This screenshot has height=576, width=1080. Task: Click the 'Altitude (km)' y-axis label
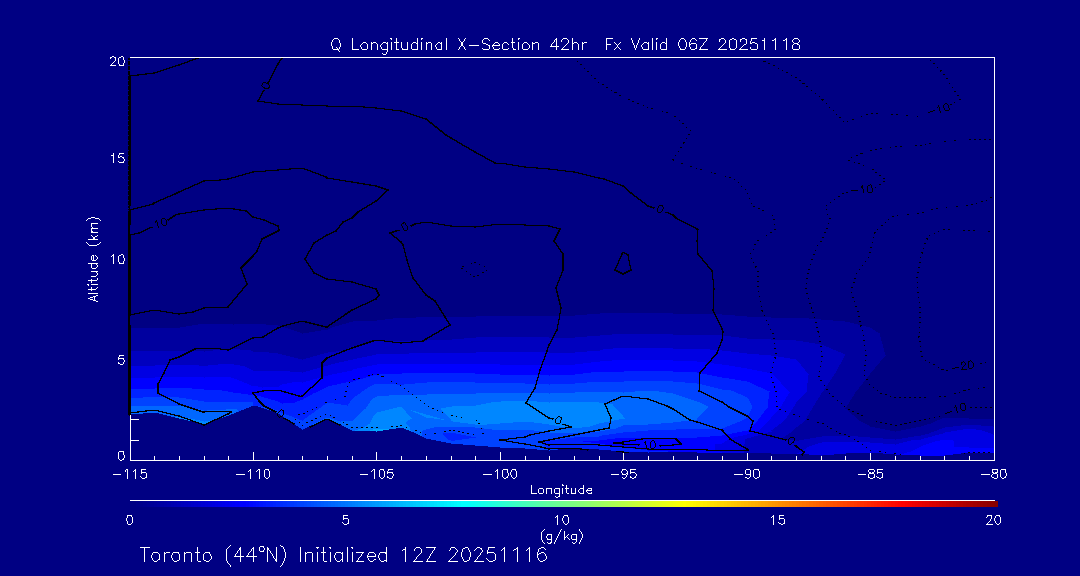pyautogui.click(x=93, y=259)
